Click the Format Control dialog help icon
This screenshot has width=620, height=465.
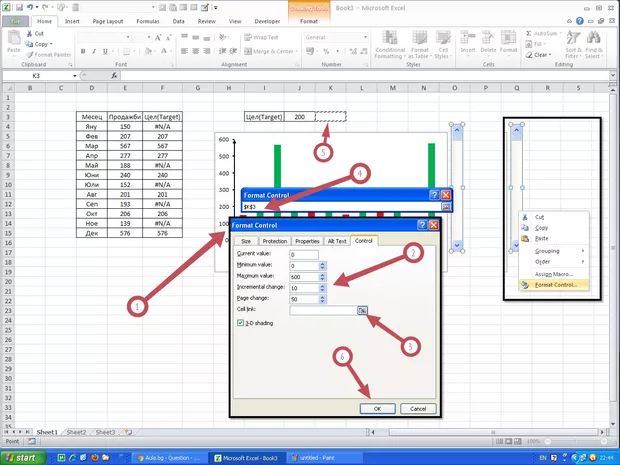tap(422, 225)
